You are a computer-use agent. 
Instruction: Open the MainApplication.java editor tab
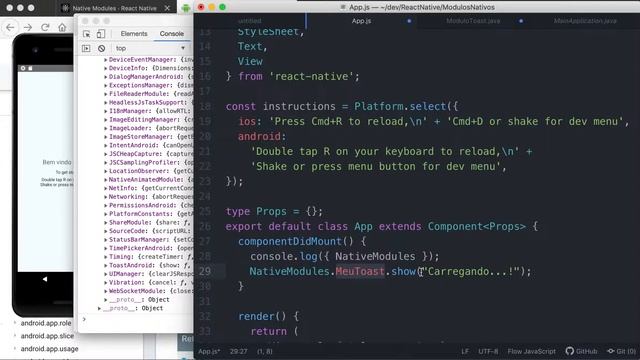[x=585, y=21]
